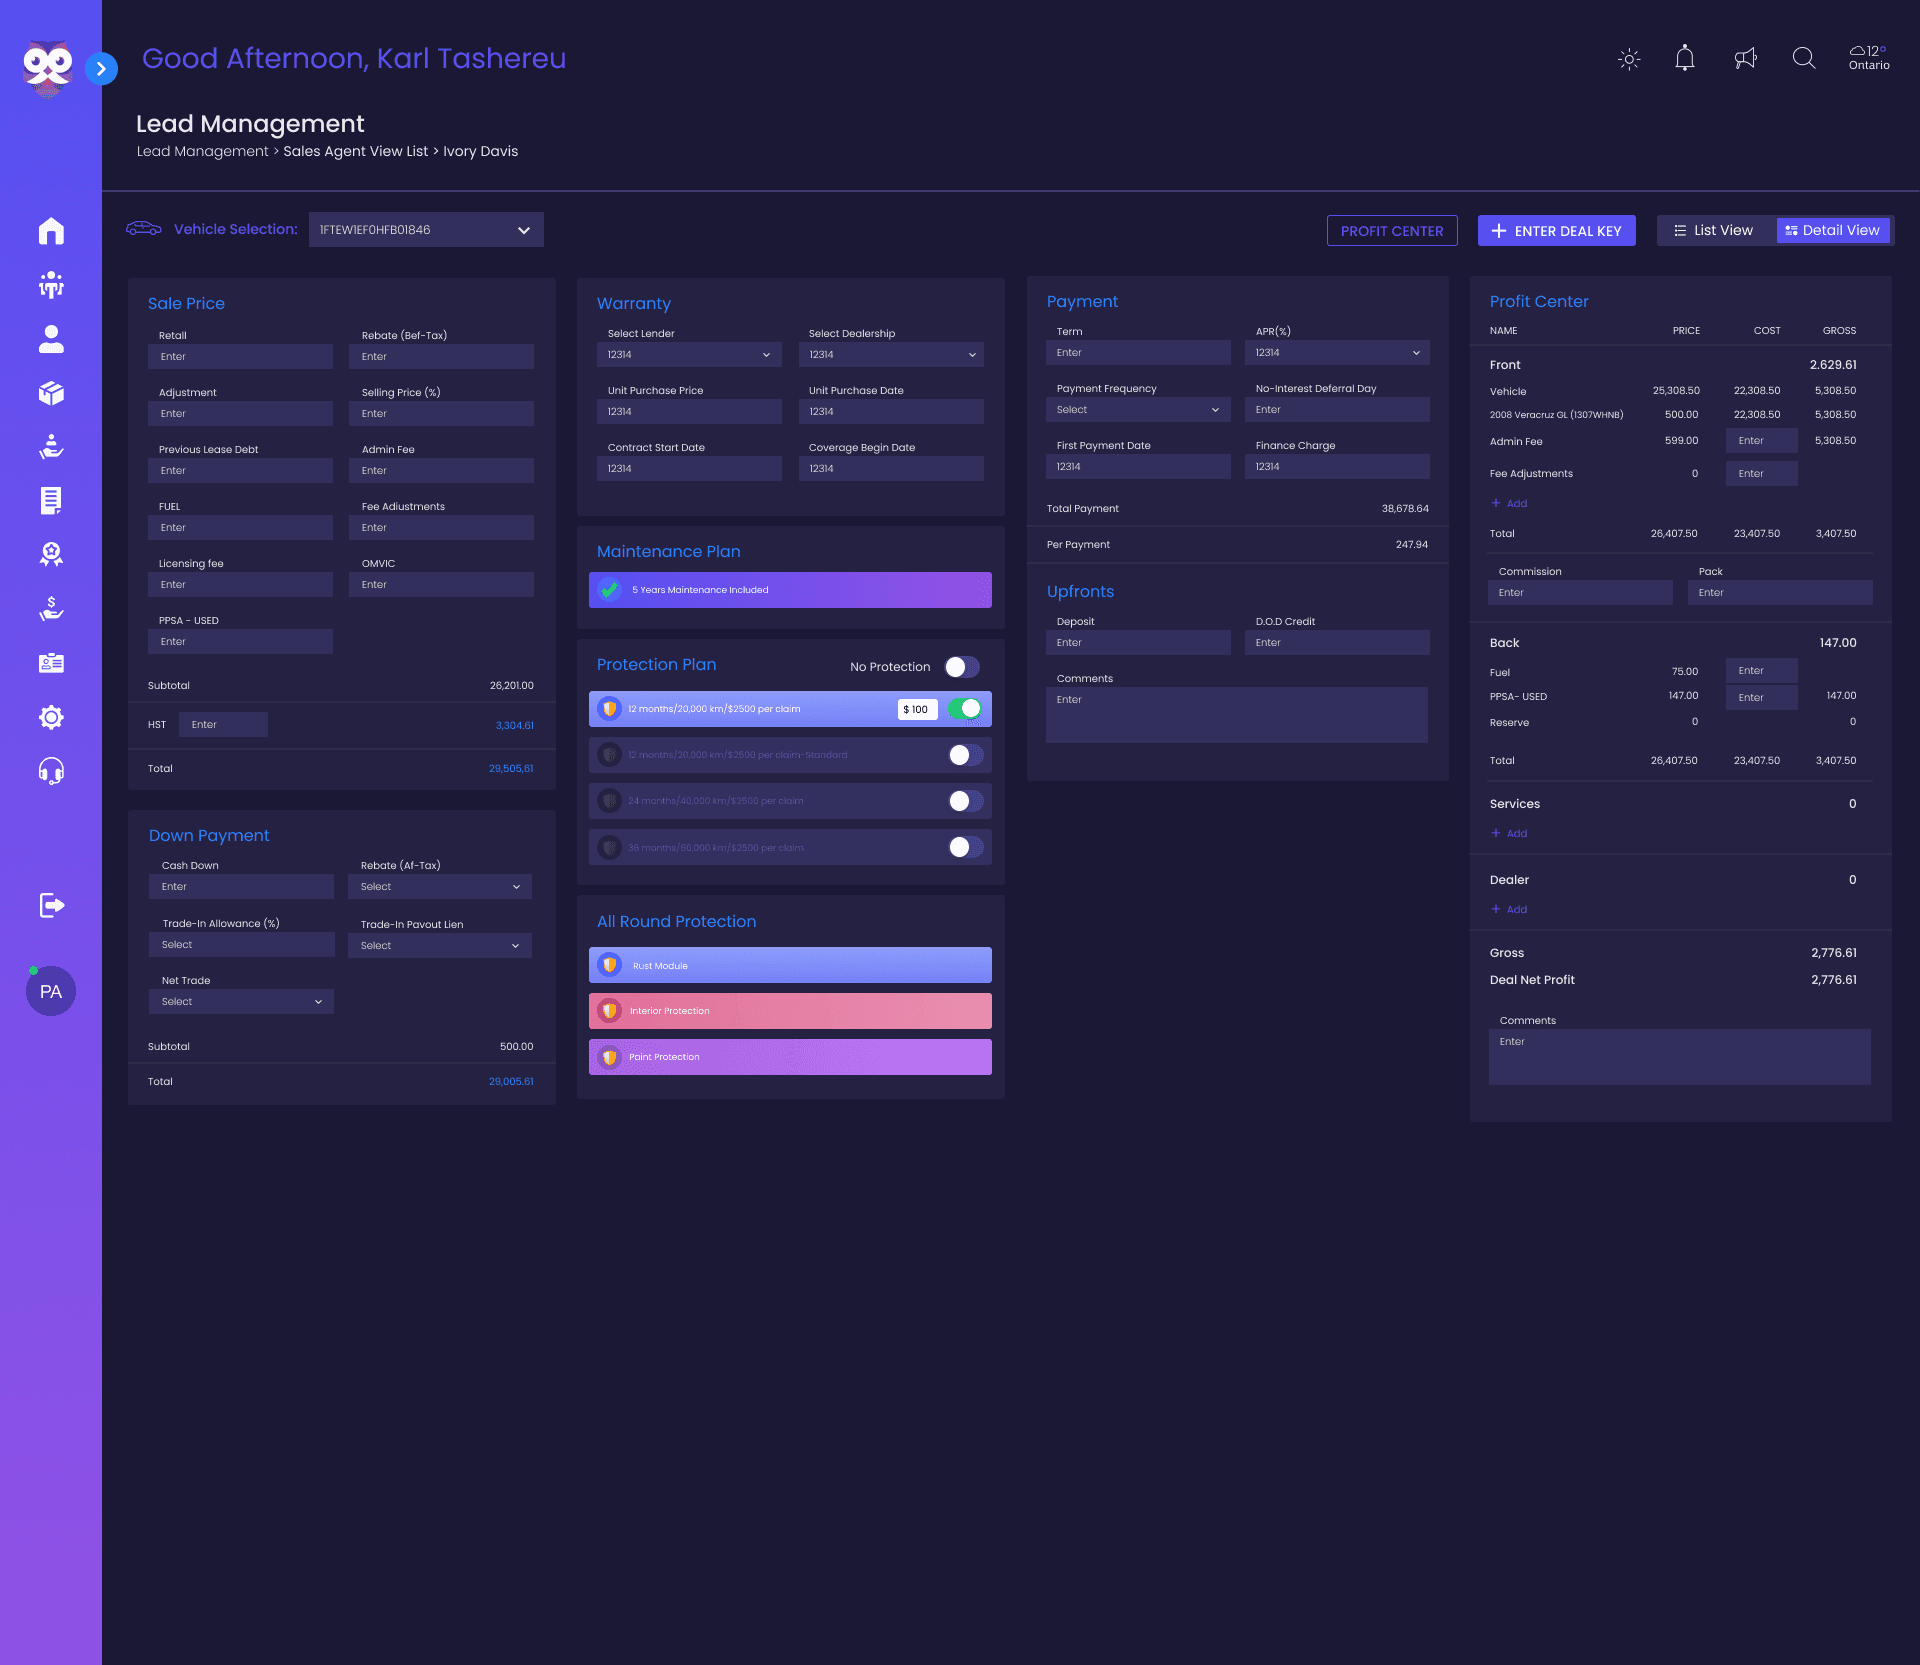Click the Interior Protection shield icon

(609, 1011)
